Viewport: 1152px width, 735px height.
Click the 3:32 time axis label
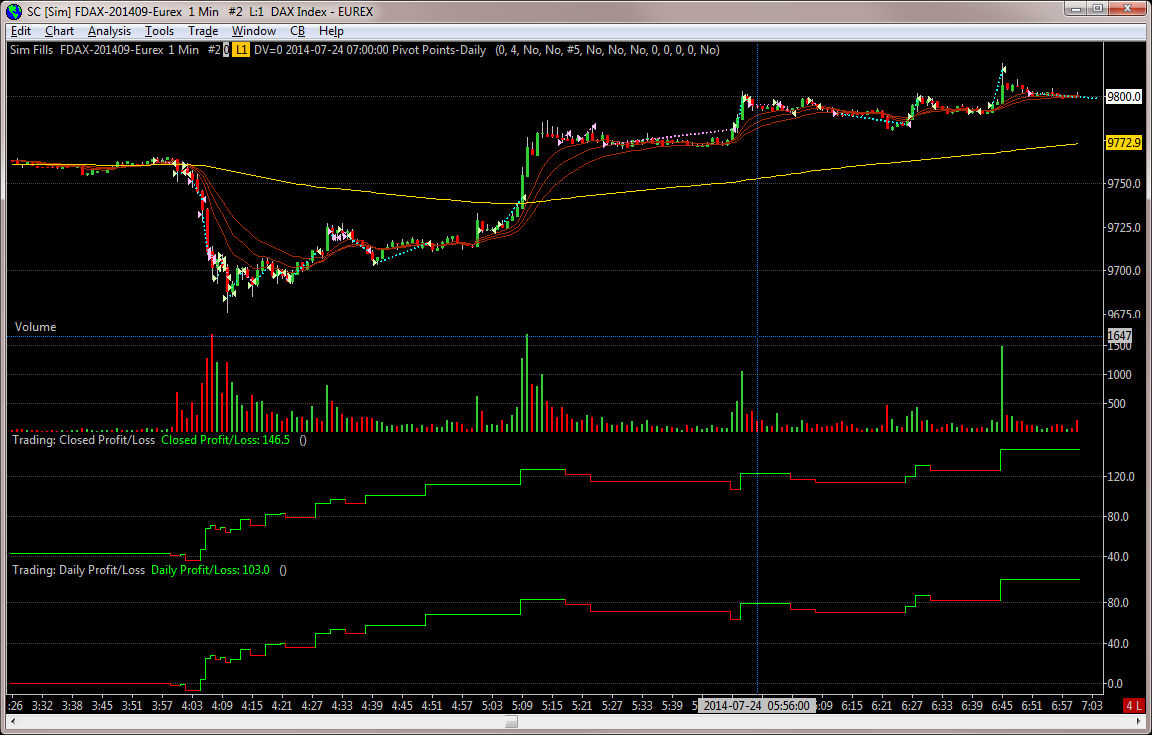click(42, 706)
